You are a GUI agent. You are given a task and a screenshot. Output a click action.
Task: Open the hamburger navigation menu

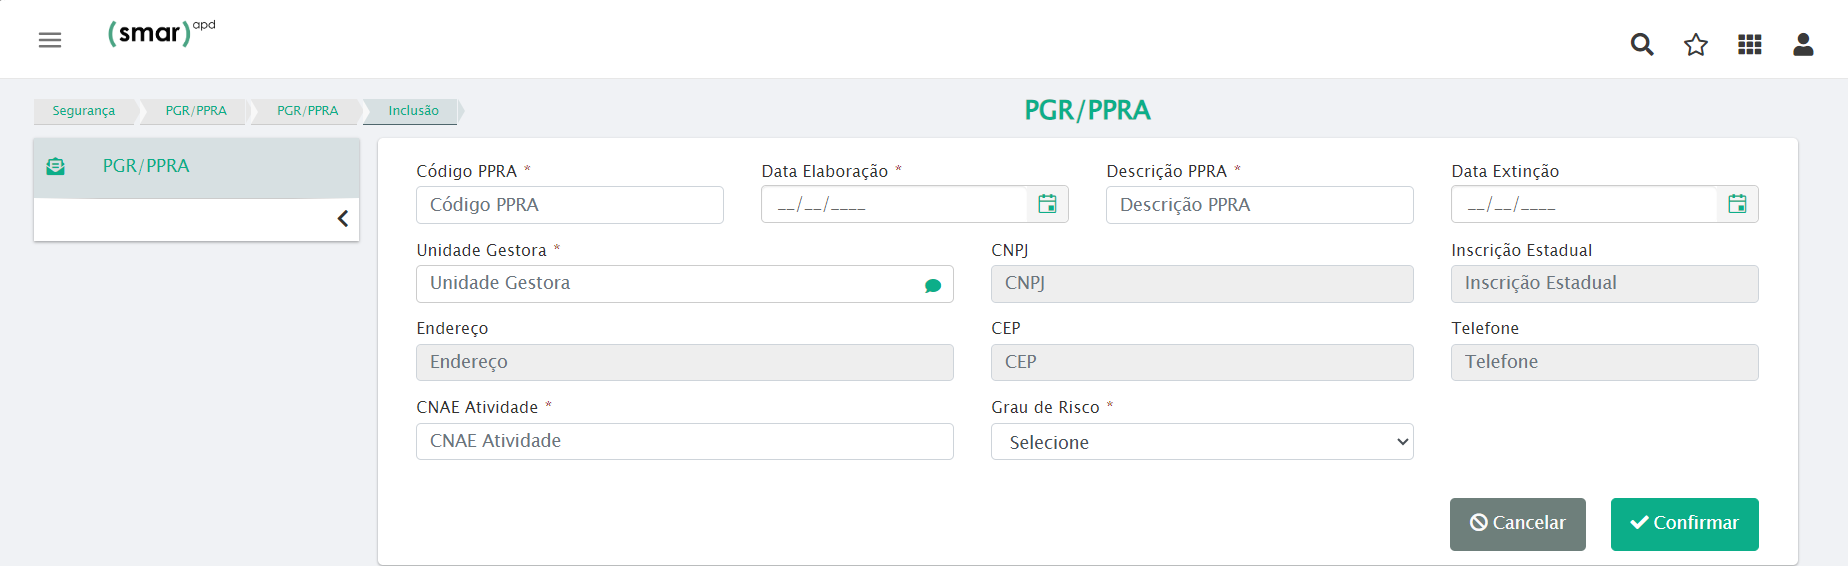(x=50, y=40)
